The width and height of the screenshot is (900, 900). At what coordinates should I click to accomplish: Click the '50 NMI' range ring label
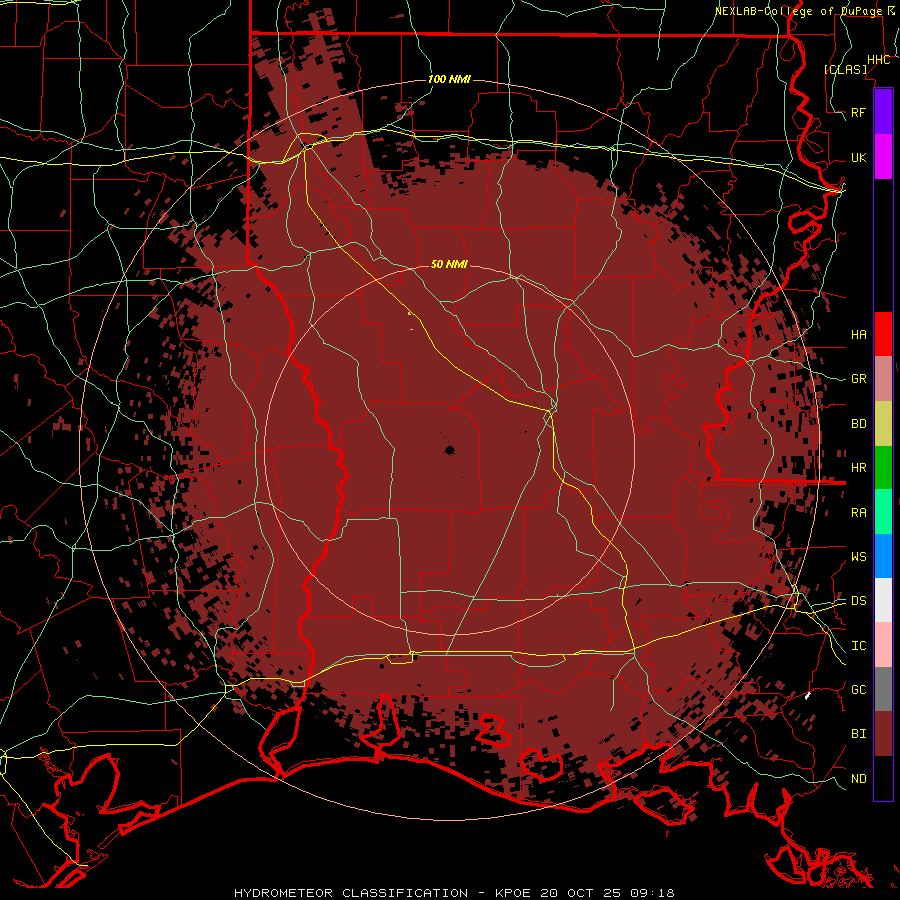[x=449, y=264]
